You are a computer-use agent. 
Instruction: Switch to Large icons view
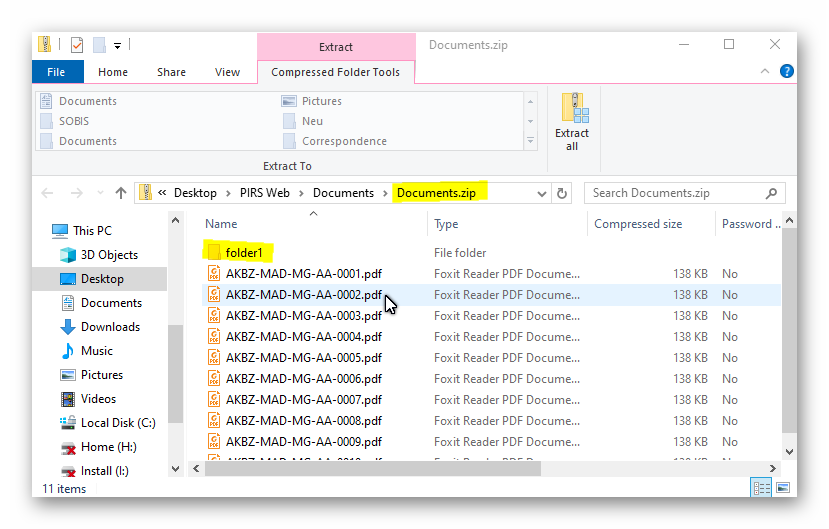point(784,488)
